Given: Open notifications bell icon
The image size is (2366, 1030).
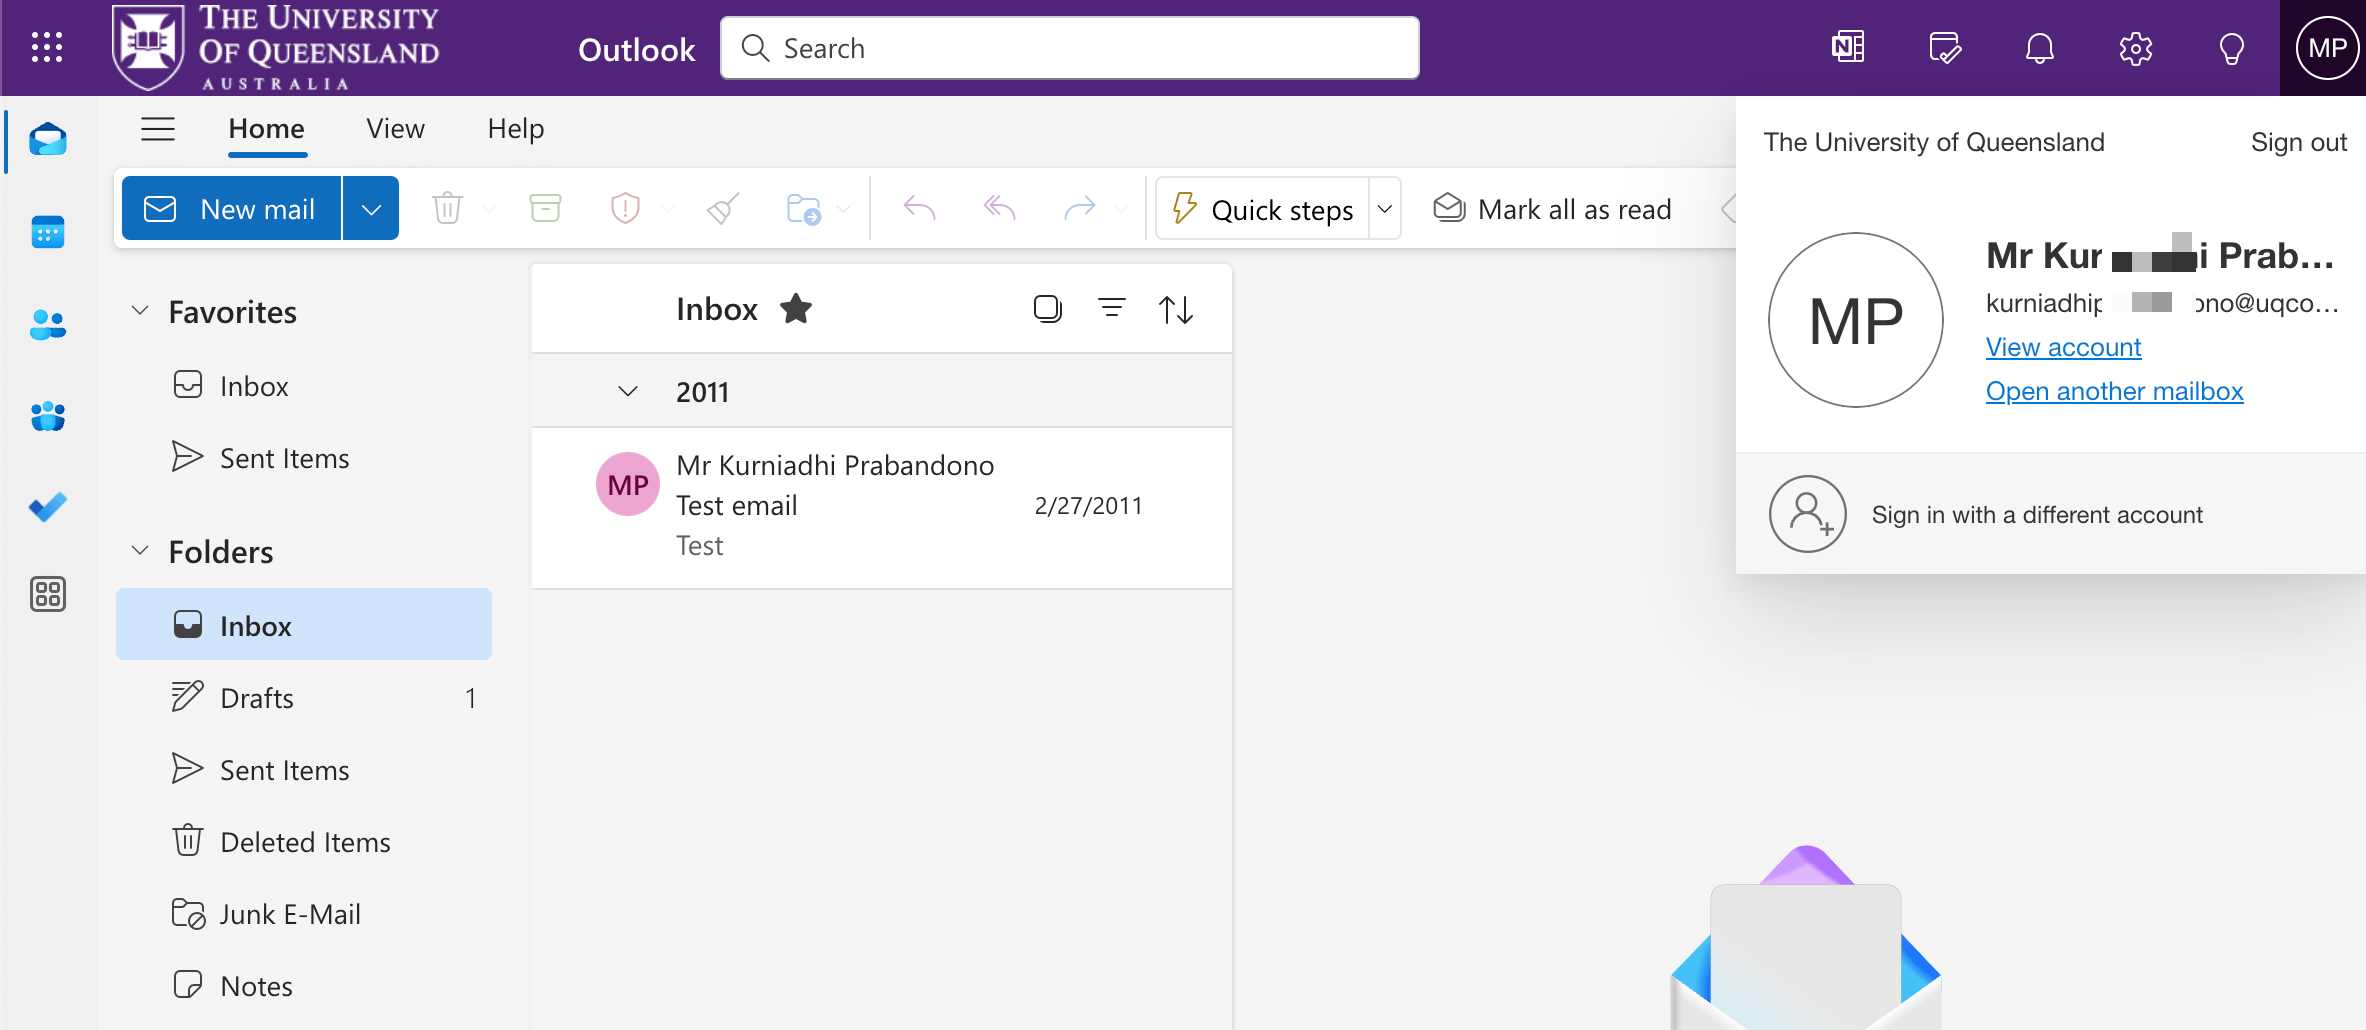Looking at the screenshot, I should pos(2039,47).
